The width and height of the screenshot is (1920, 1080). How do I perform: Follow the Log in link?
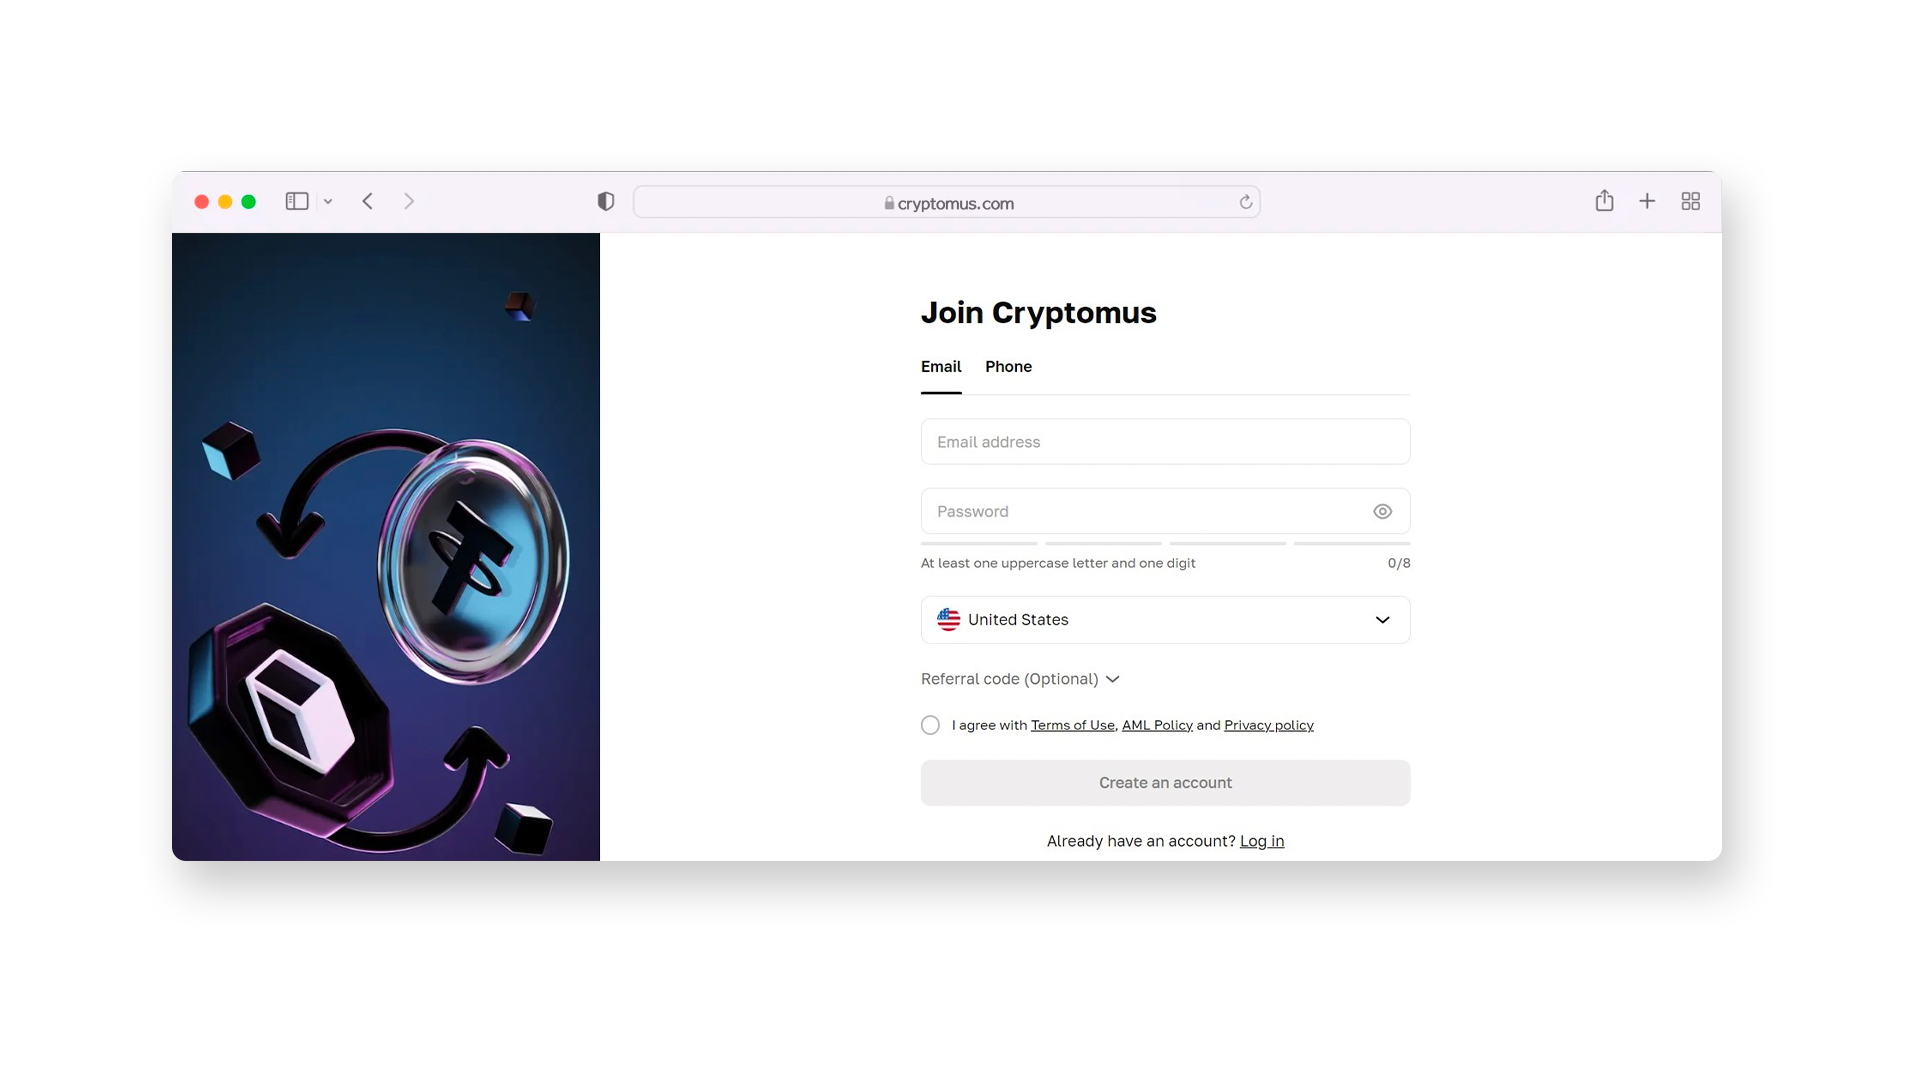[1262, 841]
